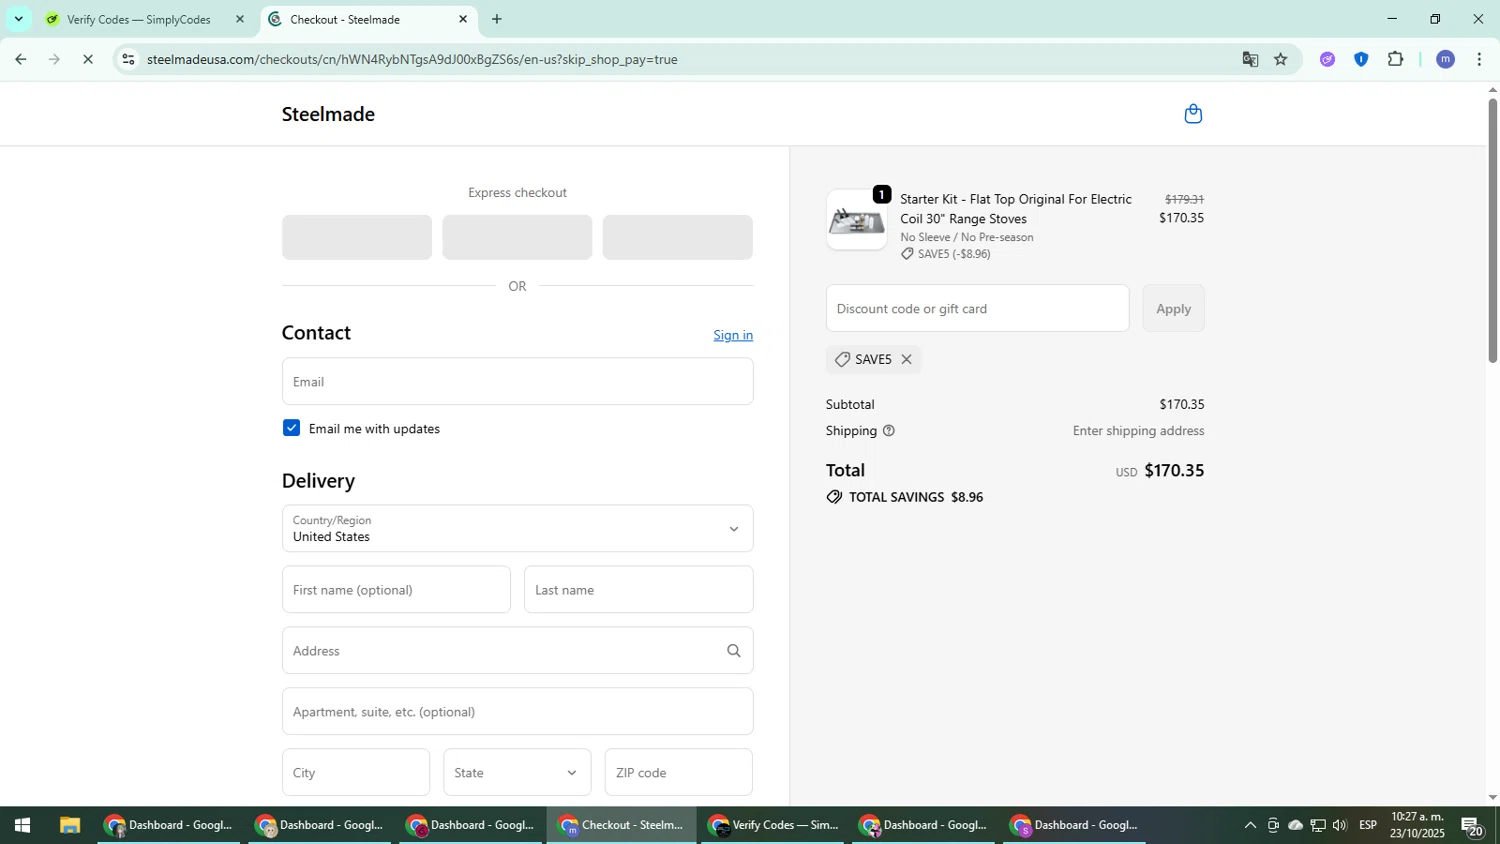Click the TOTAL SAVINGS $8.96 text
The width and height of the screenshot is (1500, 844).
[x=915, y=497]
